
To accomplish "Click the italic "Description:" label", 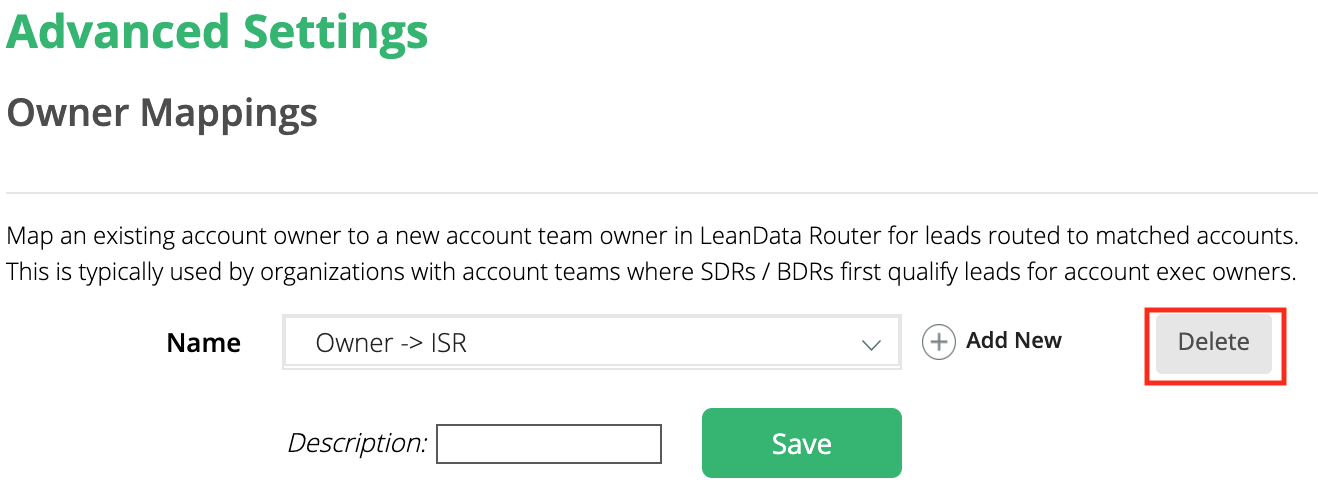I will coord(358,443).
